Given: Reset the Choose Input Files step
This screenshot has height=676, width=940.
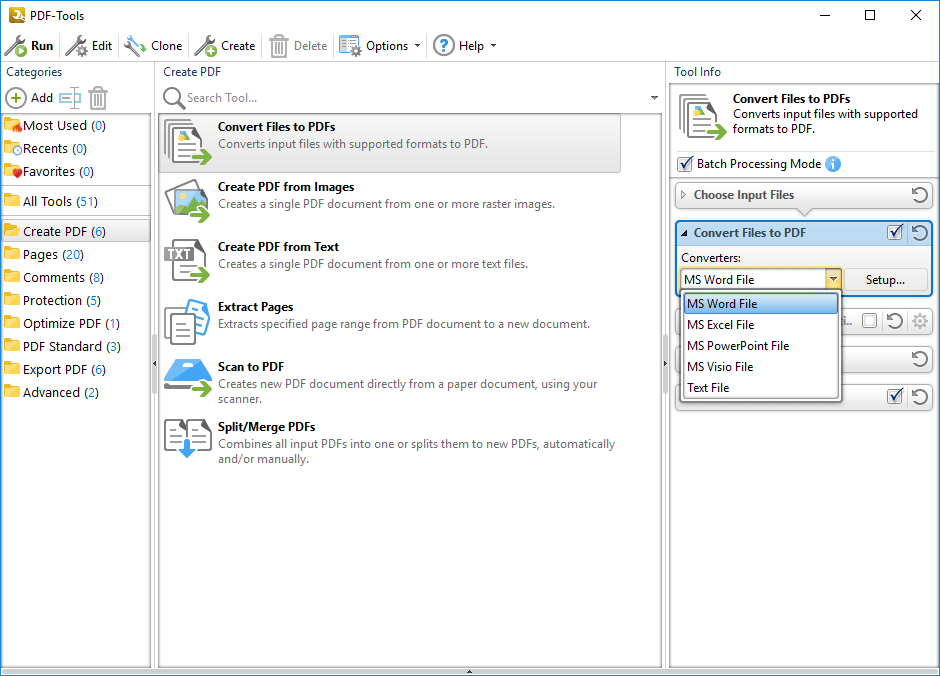Looking at the screenshot, I should coord(919,195).
